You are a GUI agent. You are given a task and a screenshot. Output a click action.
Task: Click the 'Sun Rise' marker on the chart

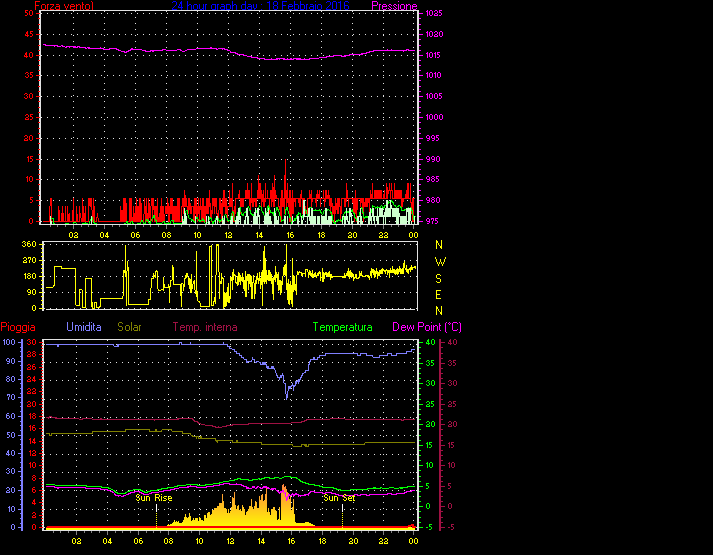pyautogui.click(x=154, y=497)
